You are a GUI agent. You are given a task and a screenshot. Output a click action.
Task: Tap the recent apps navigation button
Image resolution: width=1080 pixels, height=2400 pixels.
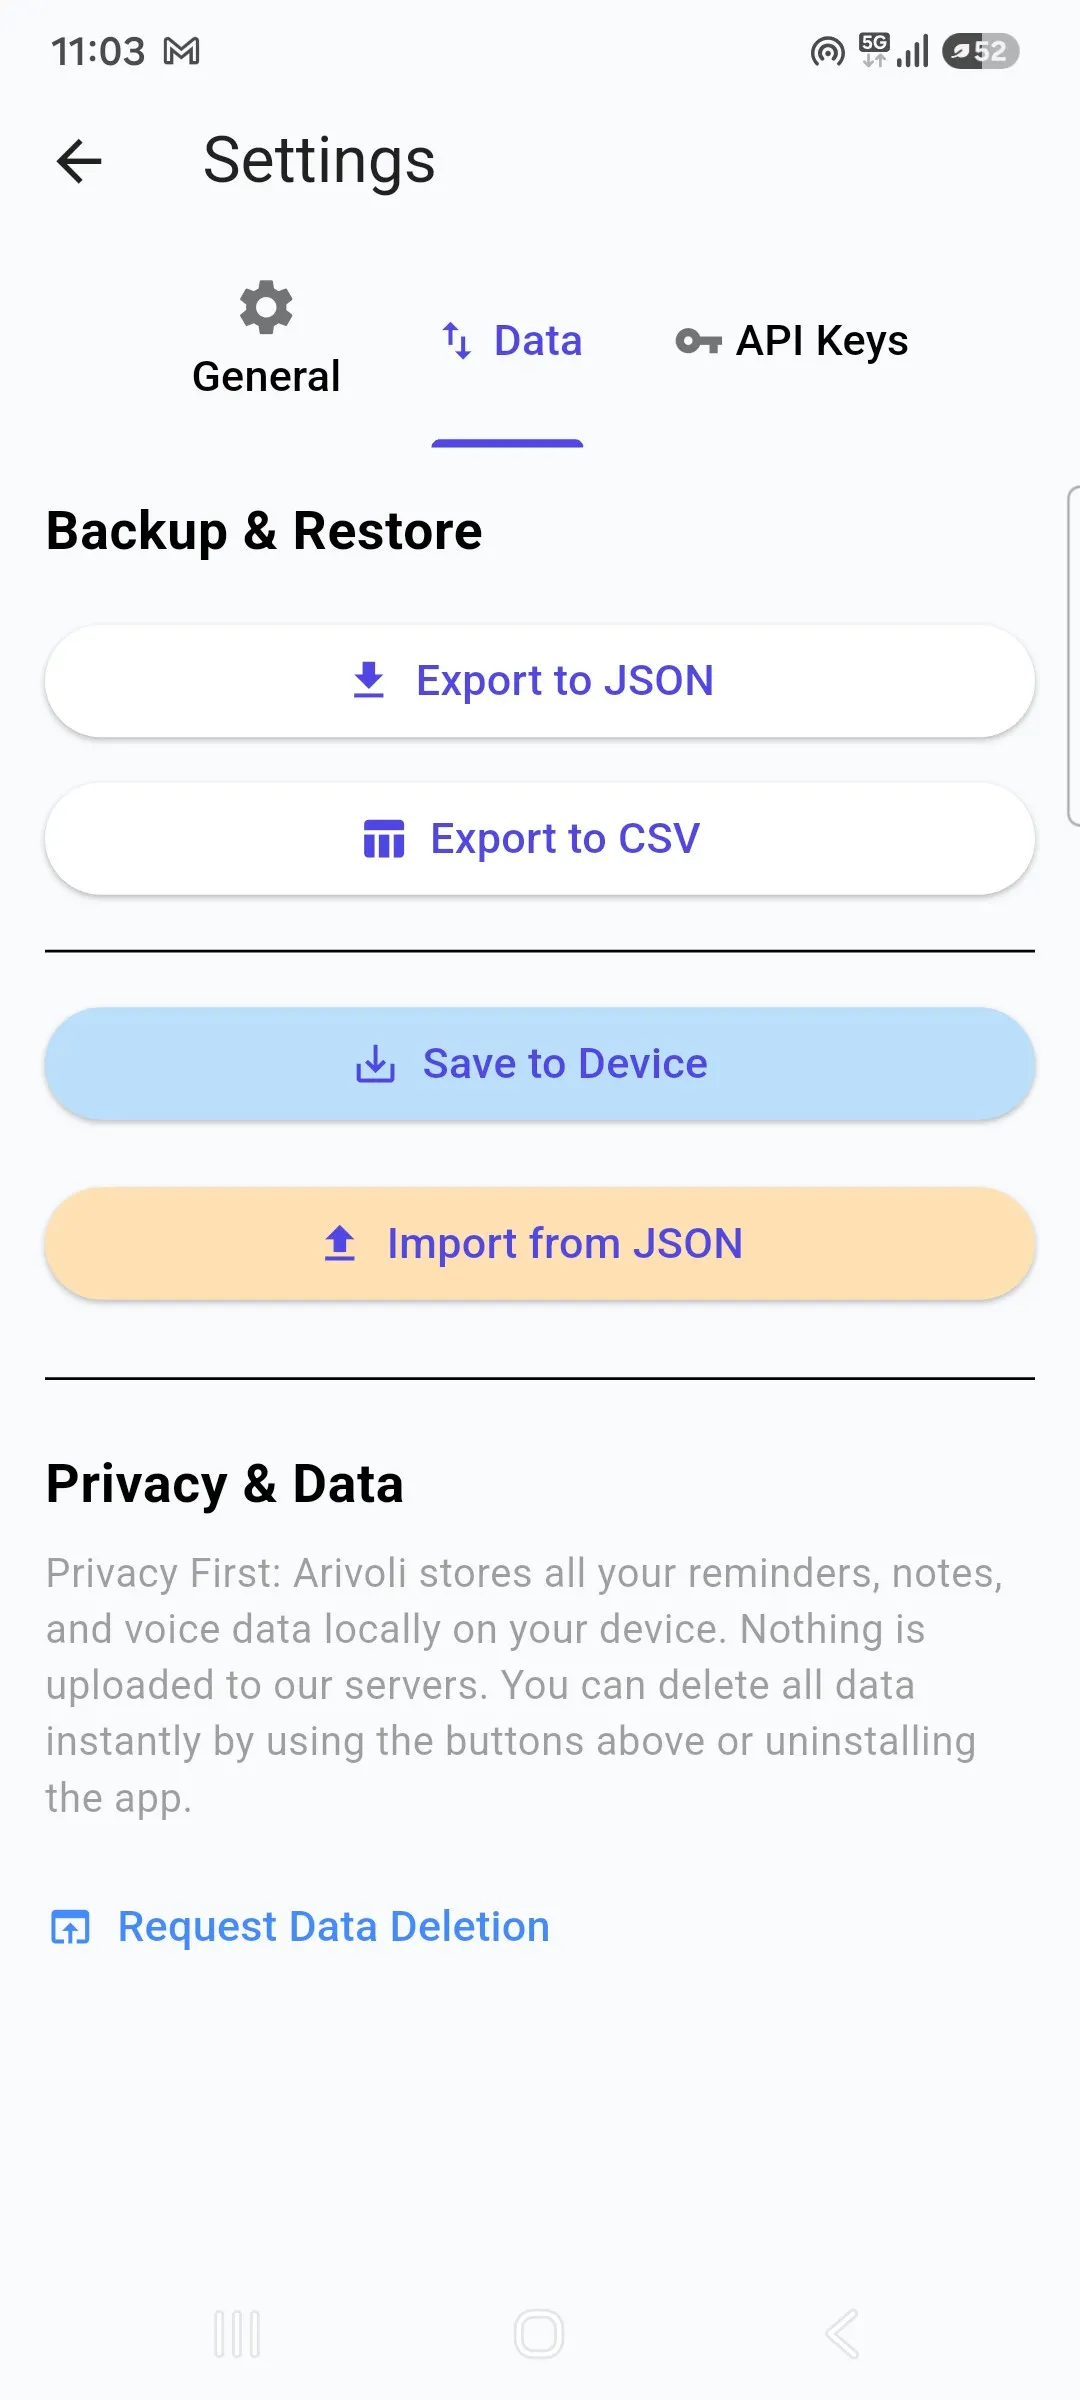point(237,2334)
